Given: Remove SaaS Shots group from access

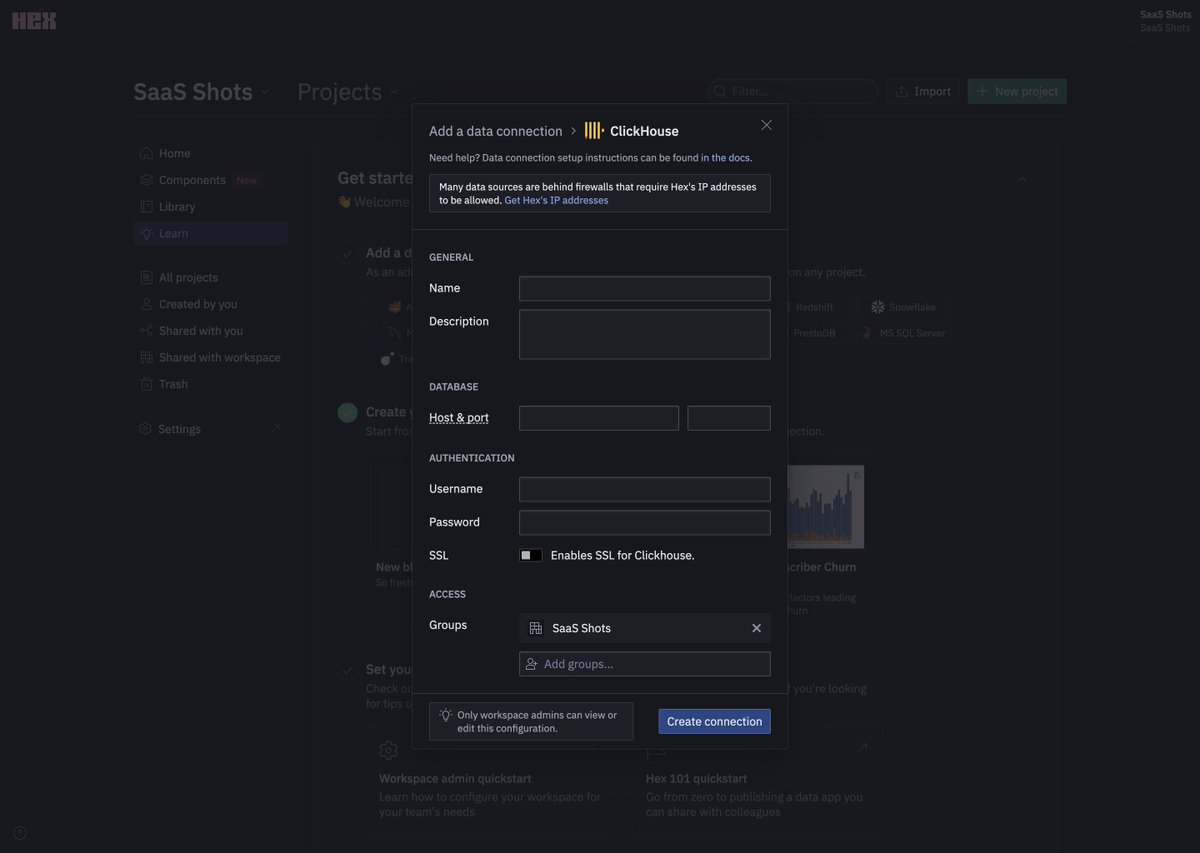Looking at the screenshot, I should (x=756, y=628).
